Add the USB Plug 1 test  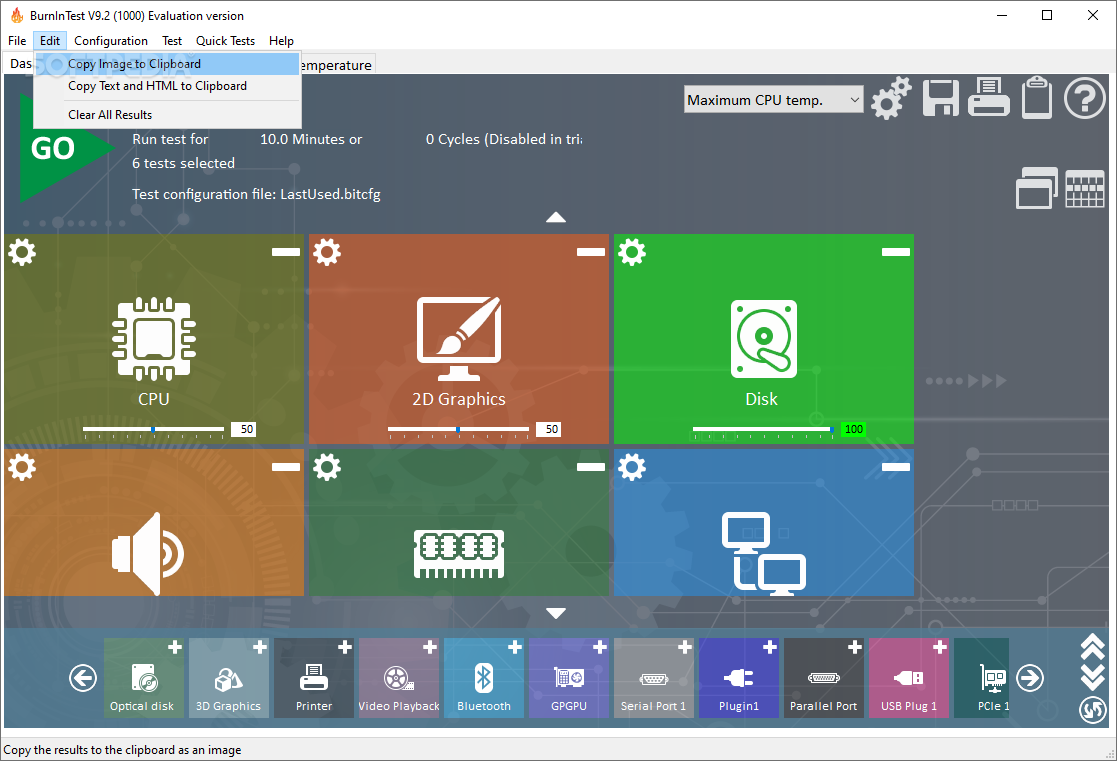[940, 647]
